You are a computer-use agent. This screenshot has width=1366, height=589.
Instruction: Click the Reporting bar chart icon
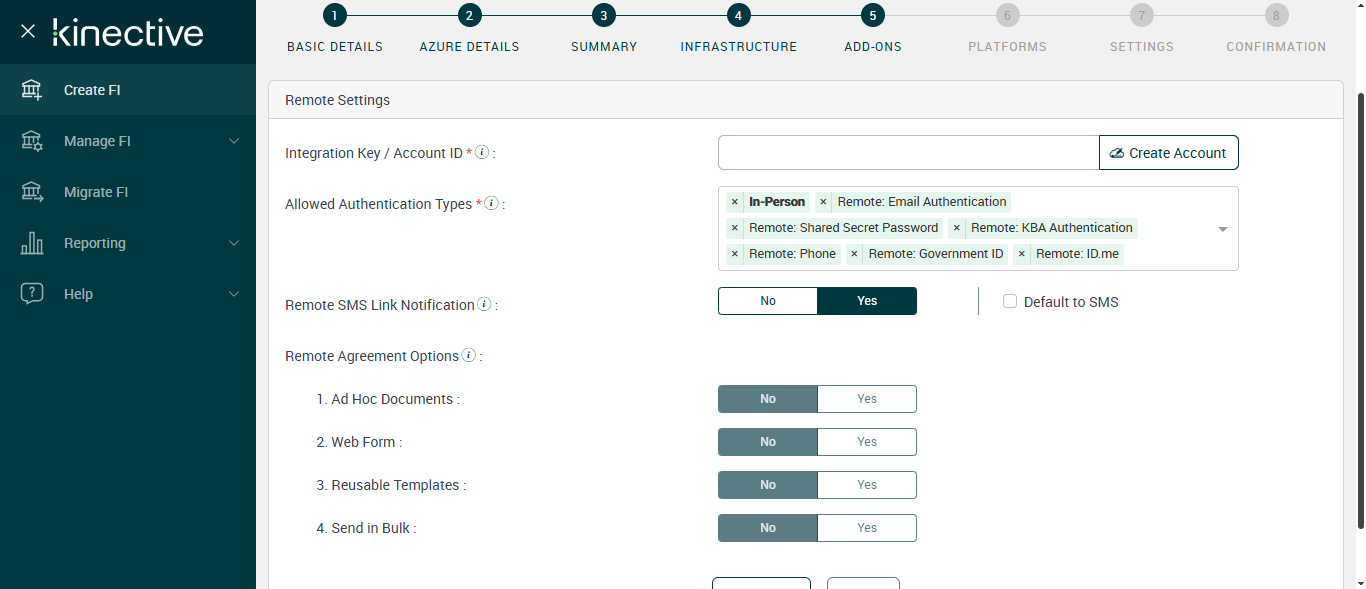(32, 243)
